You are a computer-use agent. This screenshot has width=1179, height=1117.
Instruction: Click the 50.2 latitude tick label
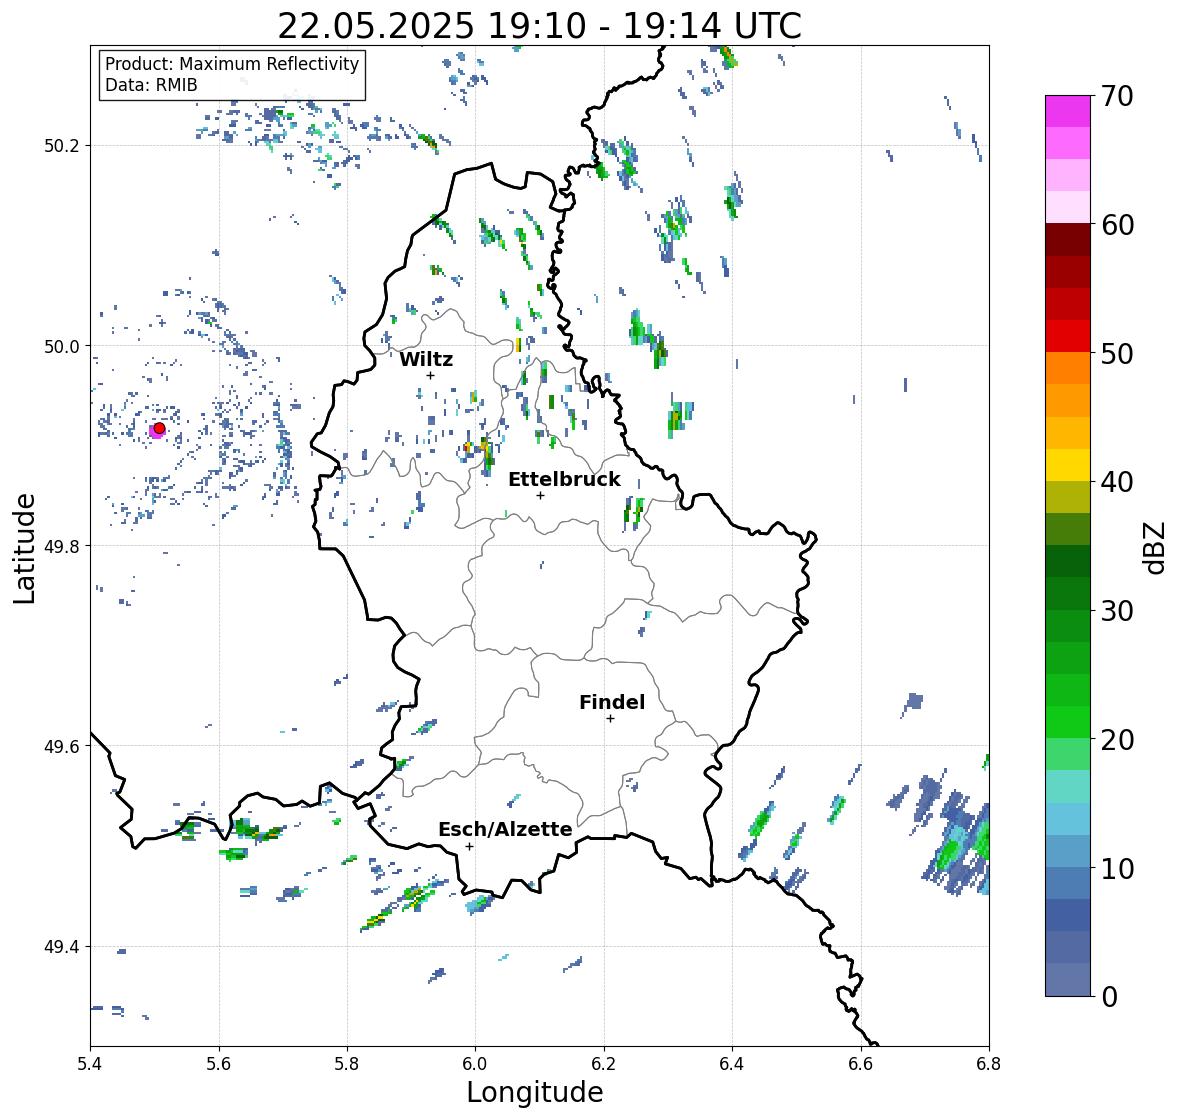pos(62,146)
